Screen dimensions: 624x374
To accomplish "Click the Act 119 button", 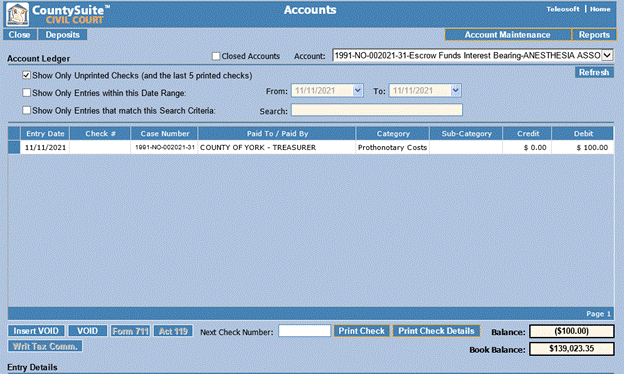I will (x=173, y=331).
